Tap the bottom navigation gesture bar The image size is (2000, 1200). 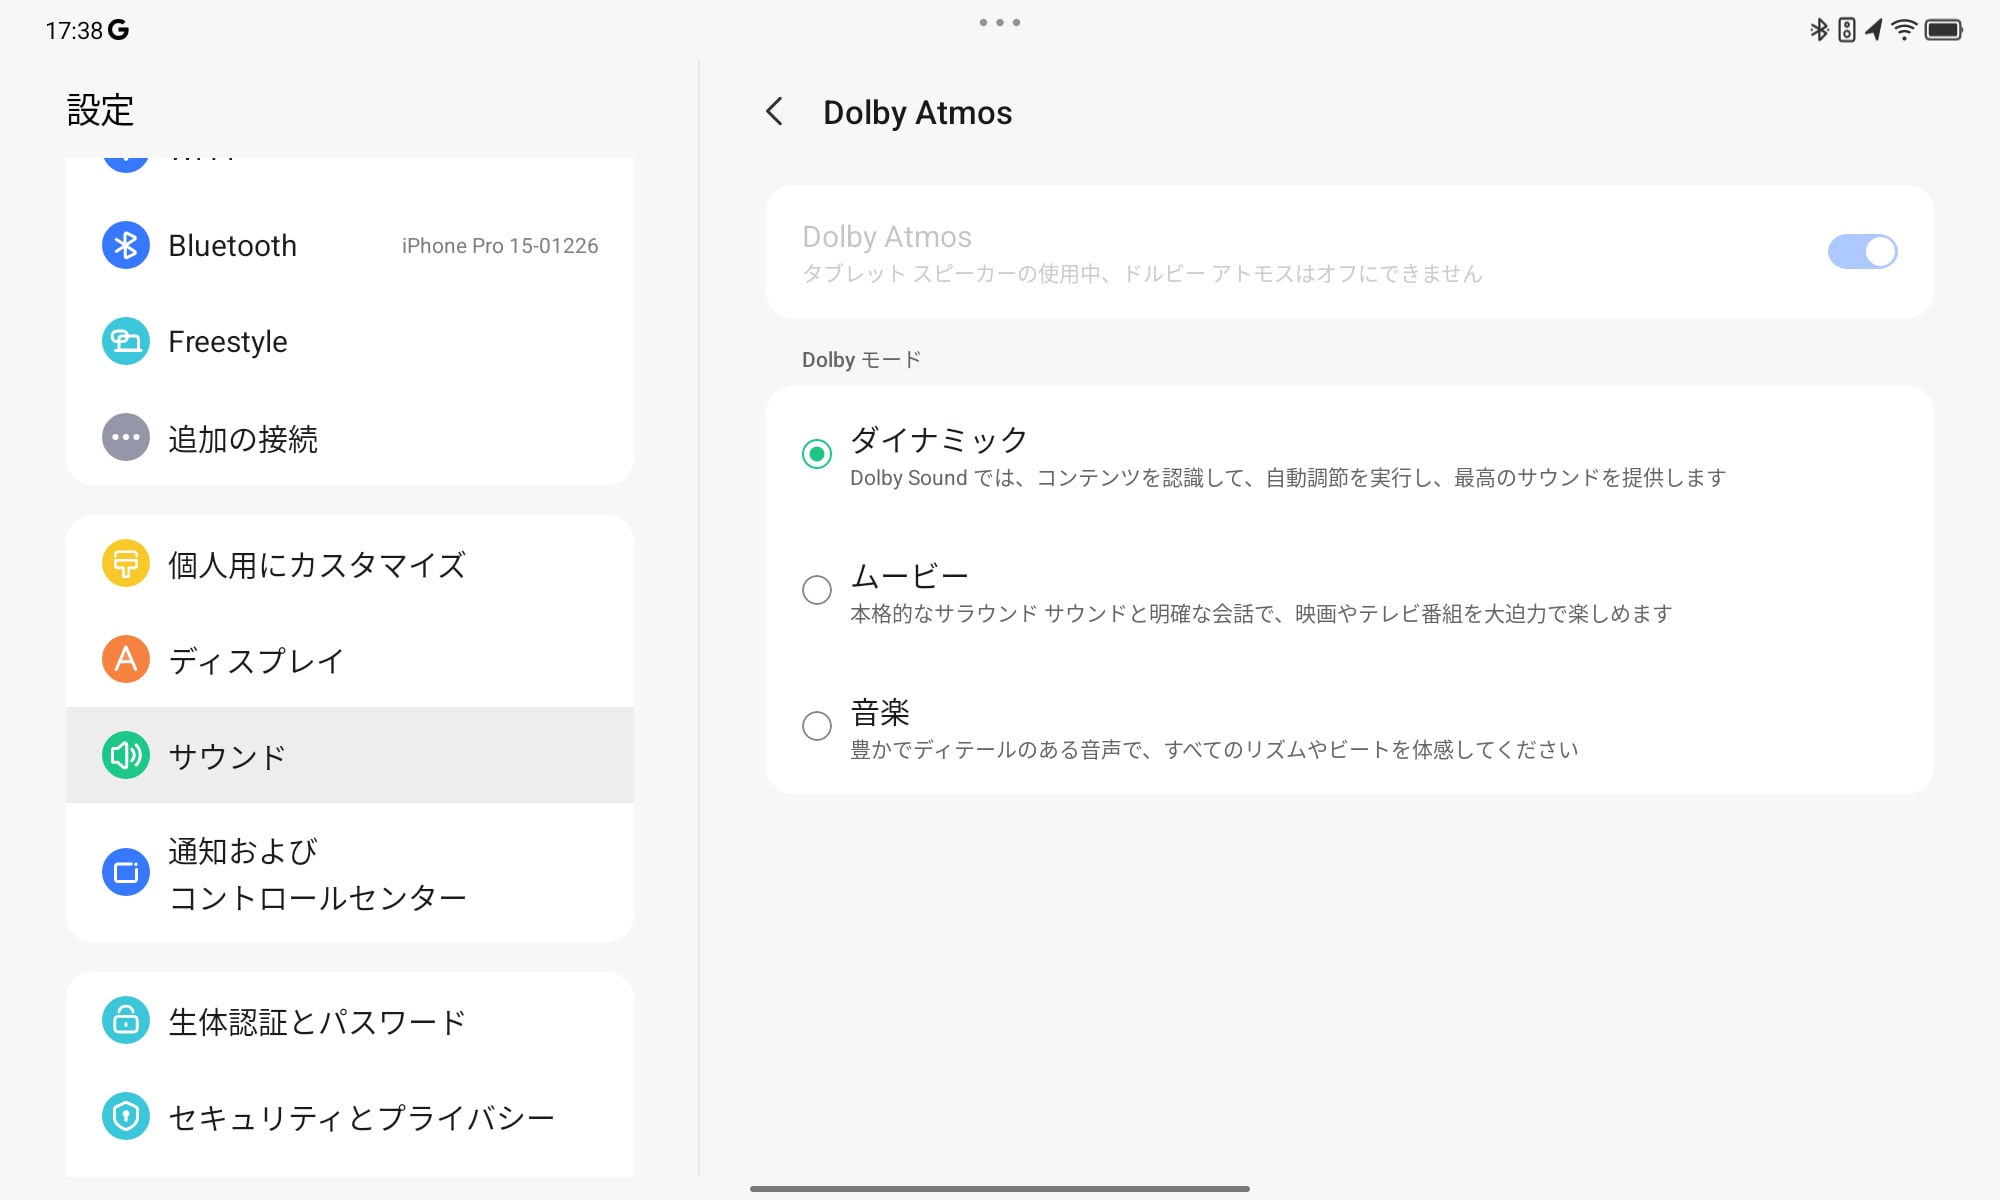click(1000, 1189)
